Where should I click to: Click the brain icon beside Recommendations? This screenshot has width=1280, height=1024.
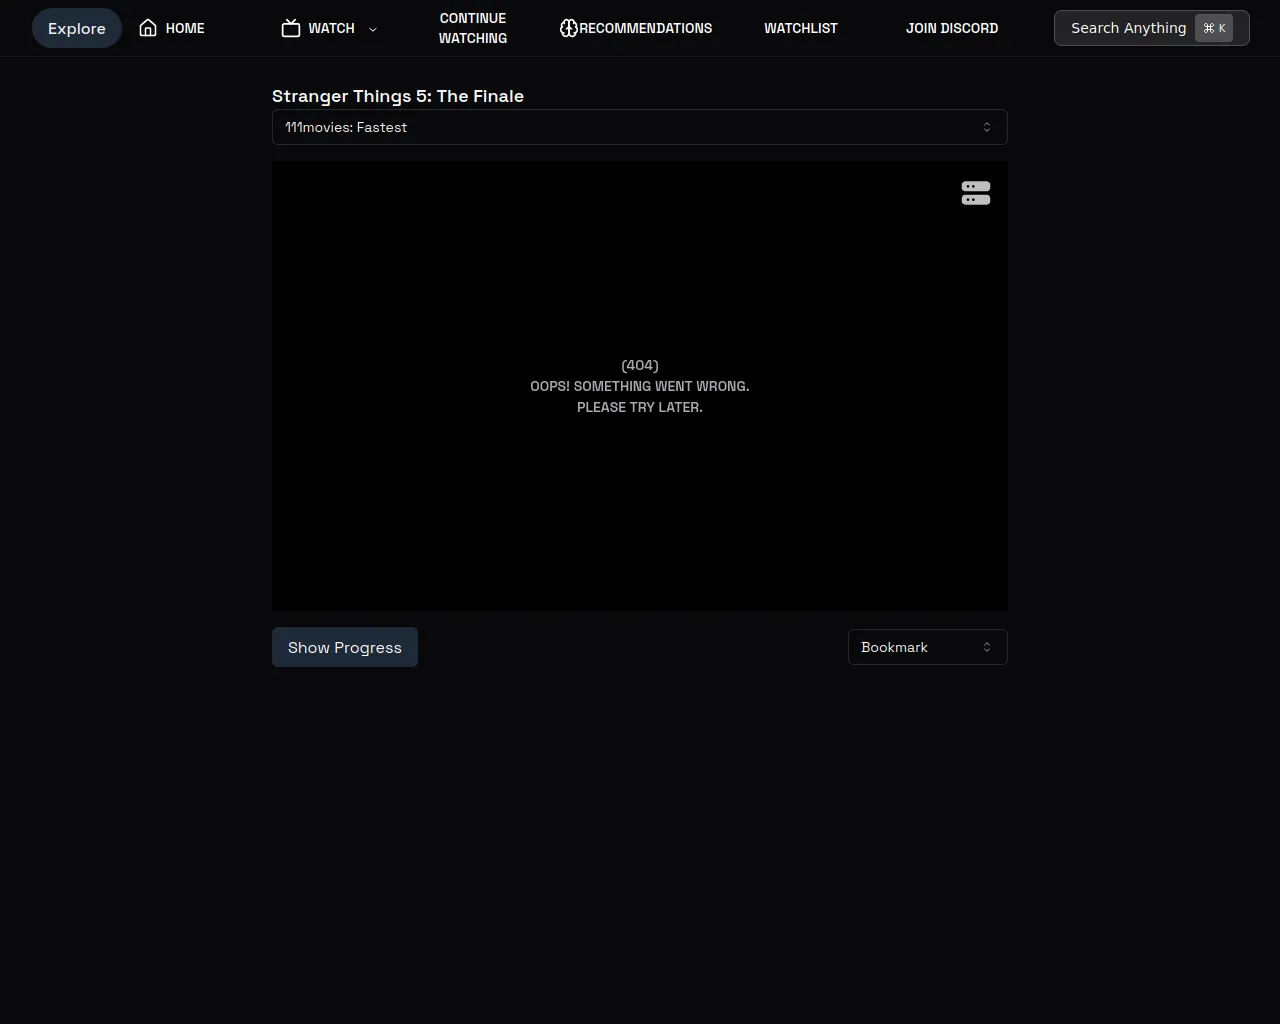[569, 28]
